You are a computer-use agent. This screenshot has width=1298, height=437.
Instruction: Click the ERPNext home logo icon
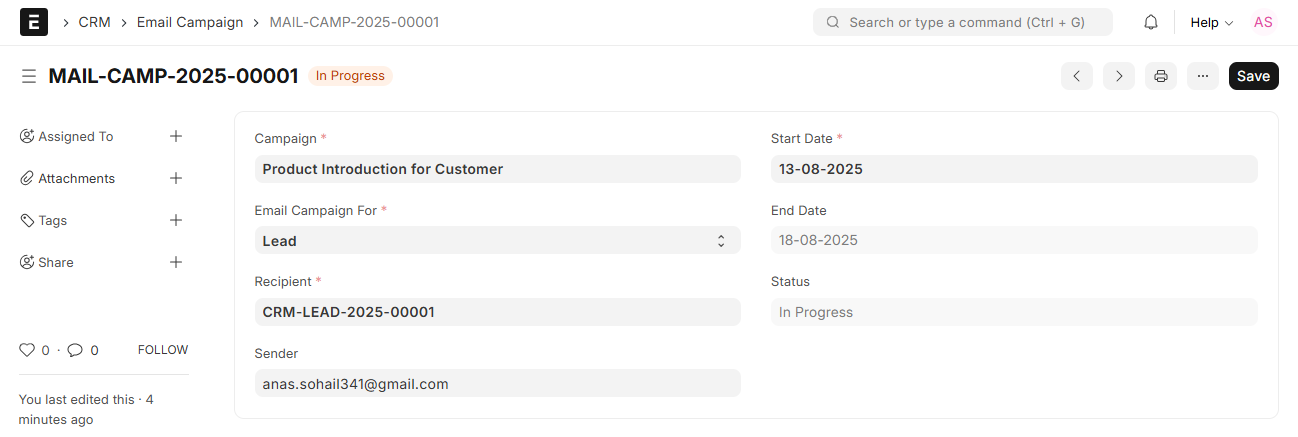point(34,22)
